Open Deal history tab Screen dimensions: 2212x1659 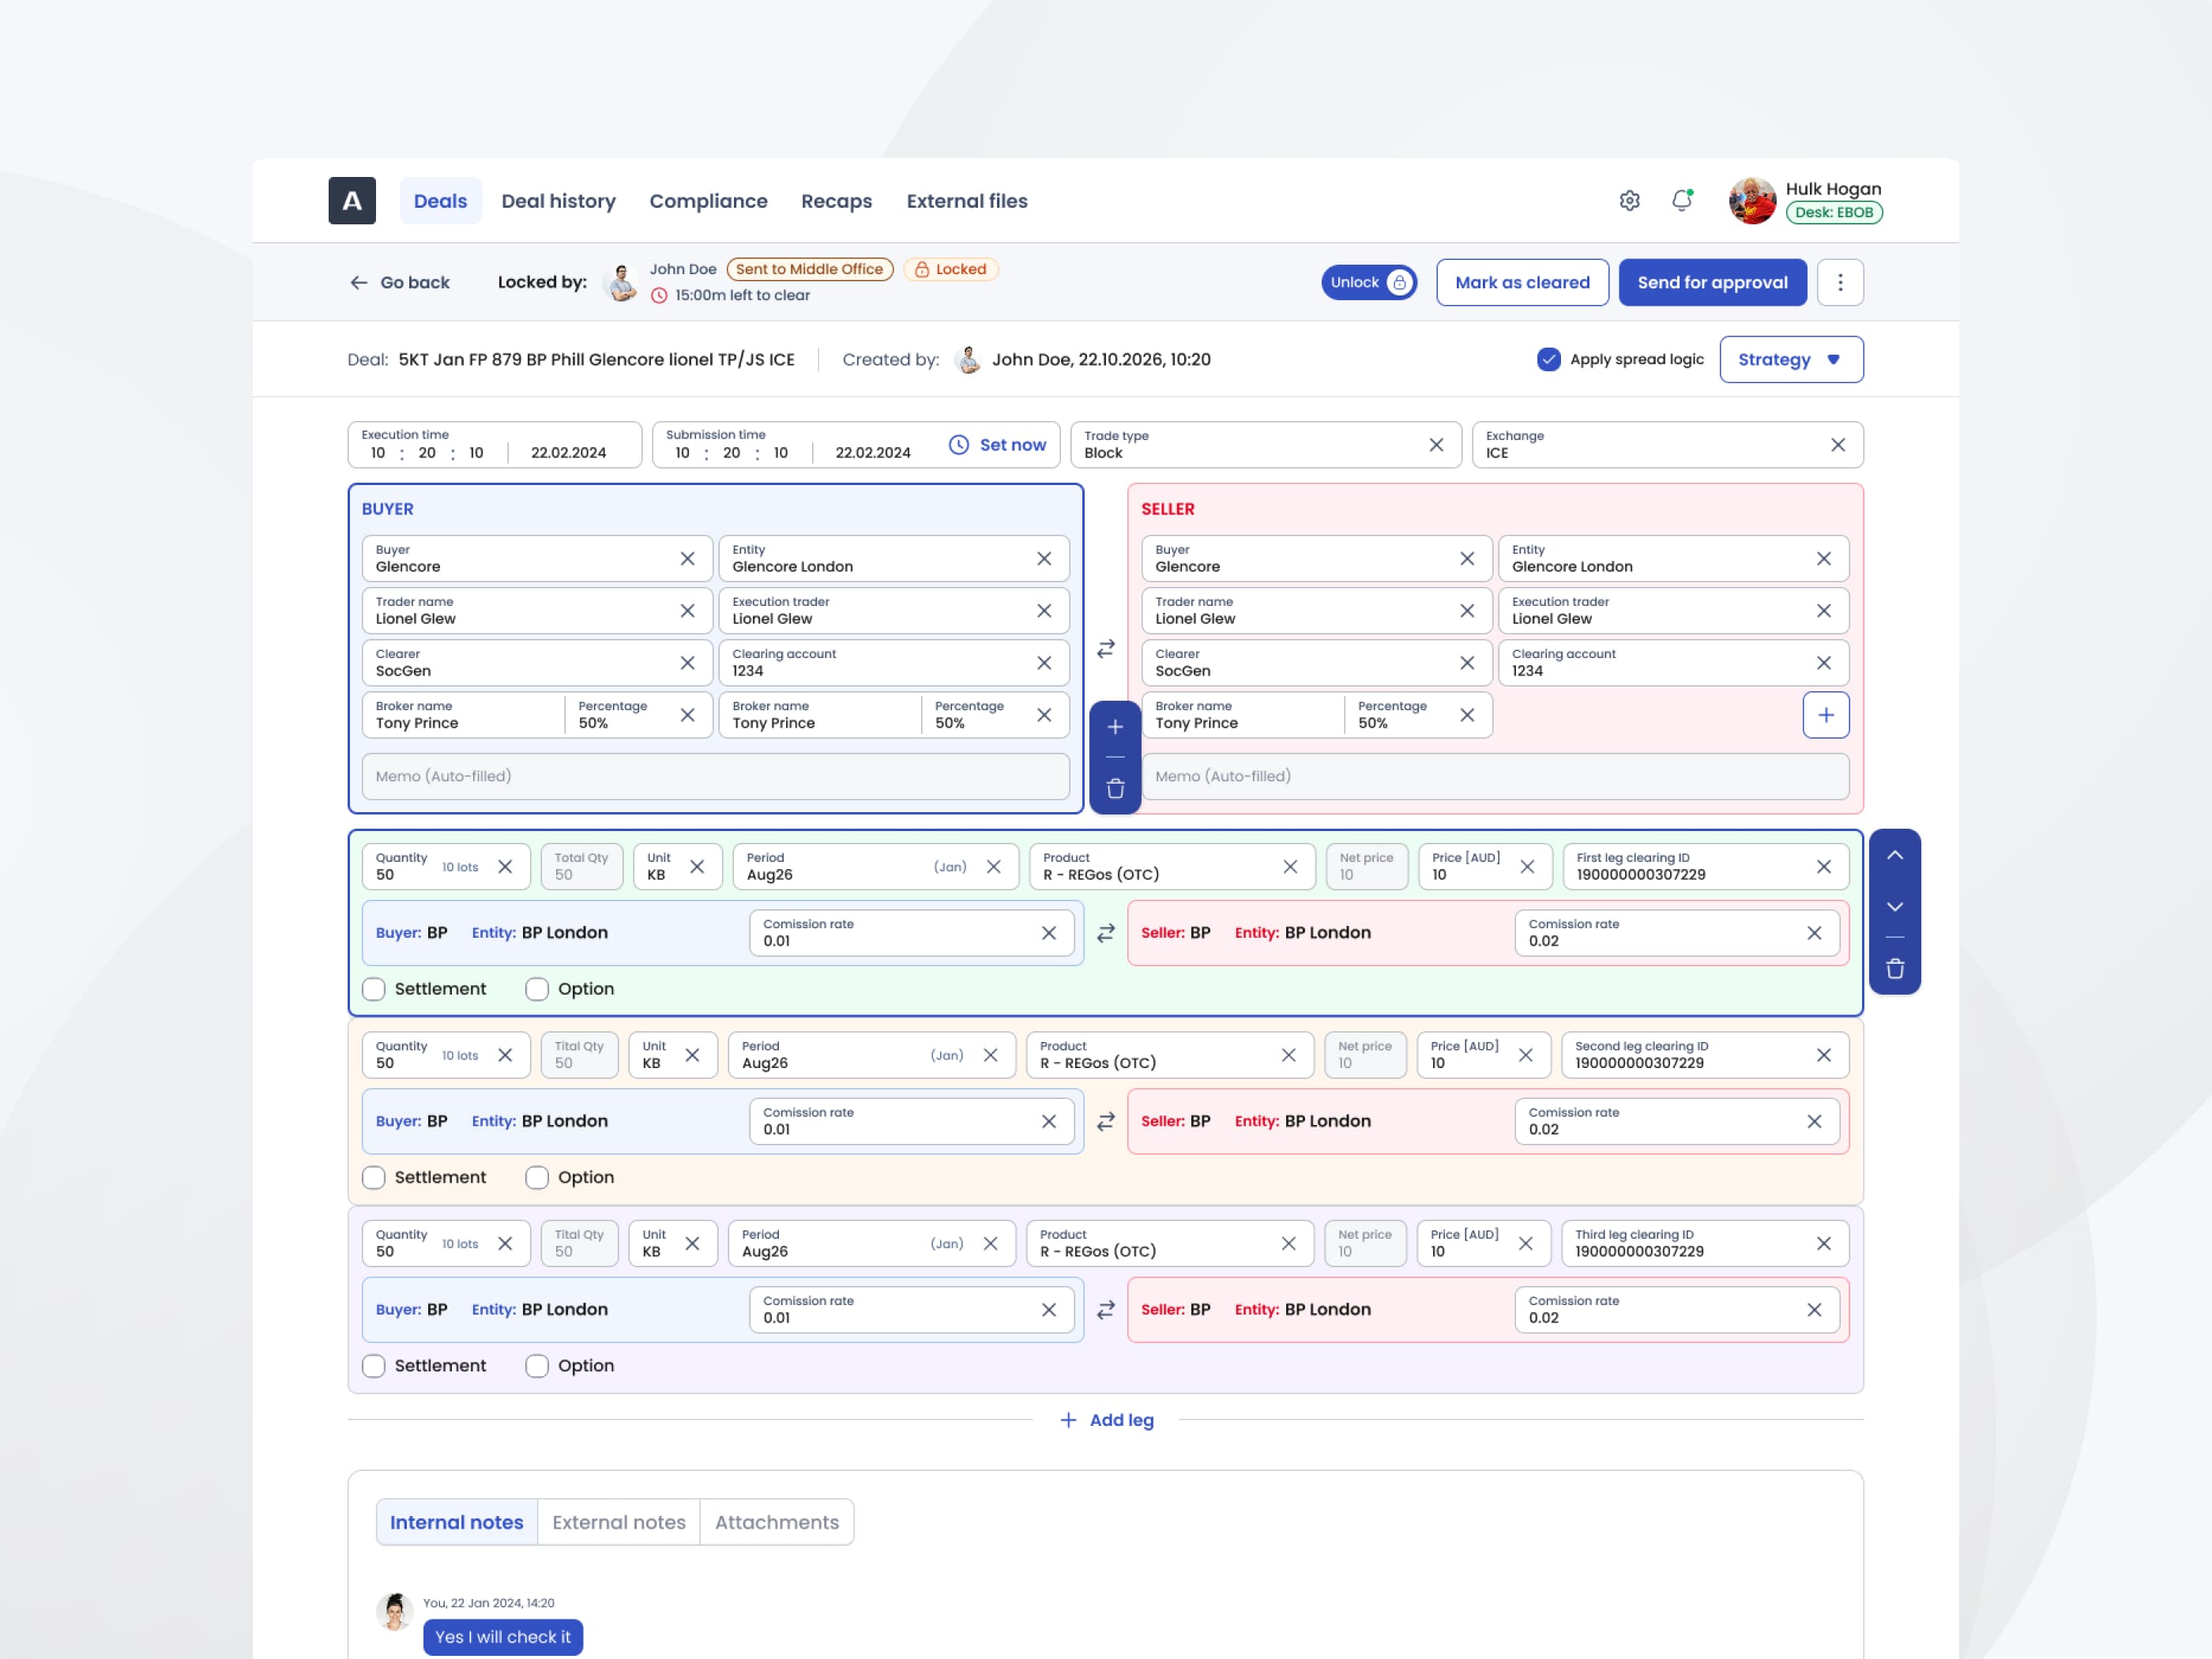(558, 201)
